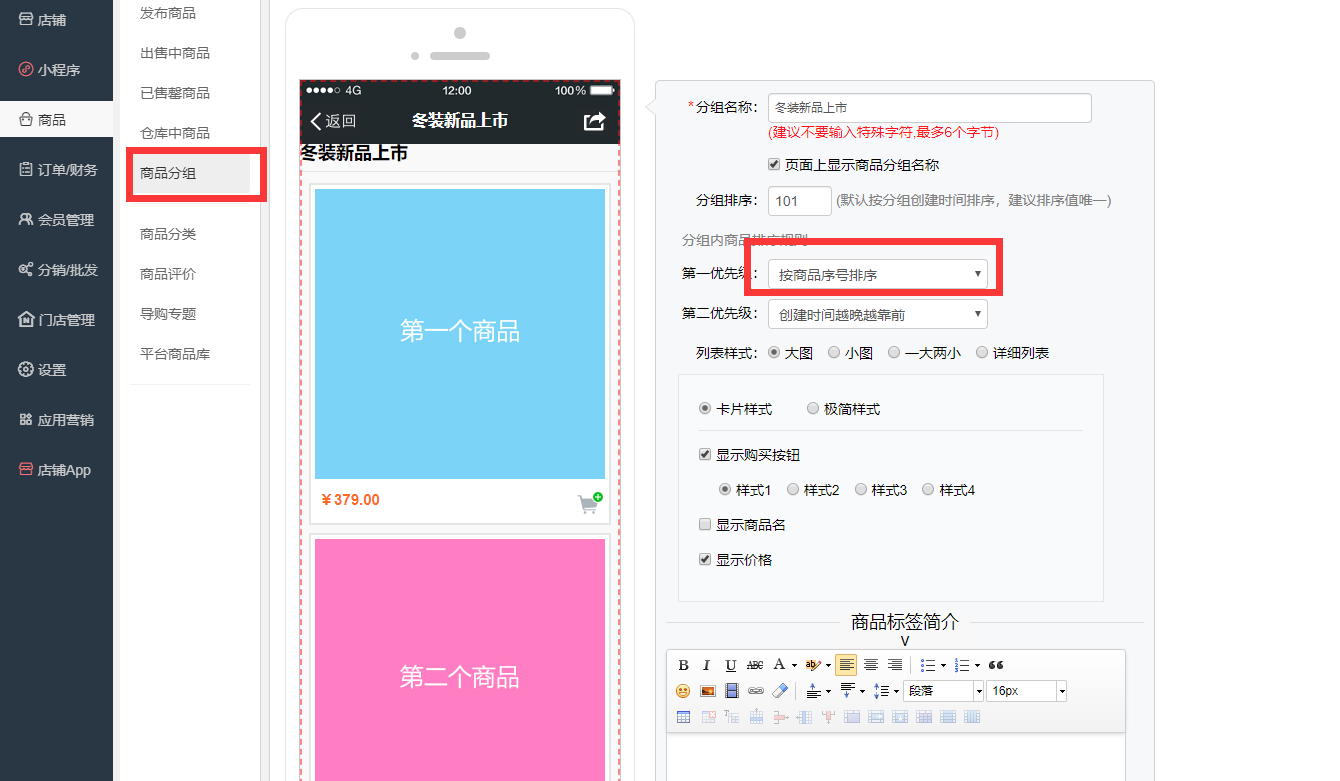Choose the 卡片样式 option
1340x781 pixels.
705,408
